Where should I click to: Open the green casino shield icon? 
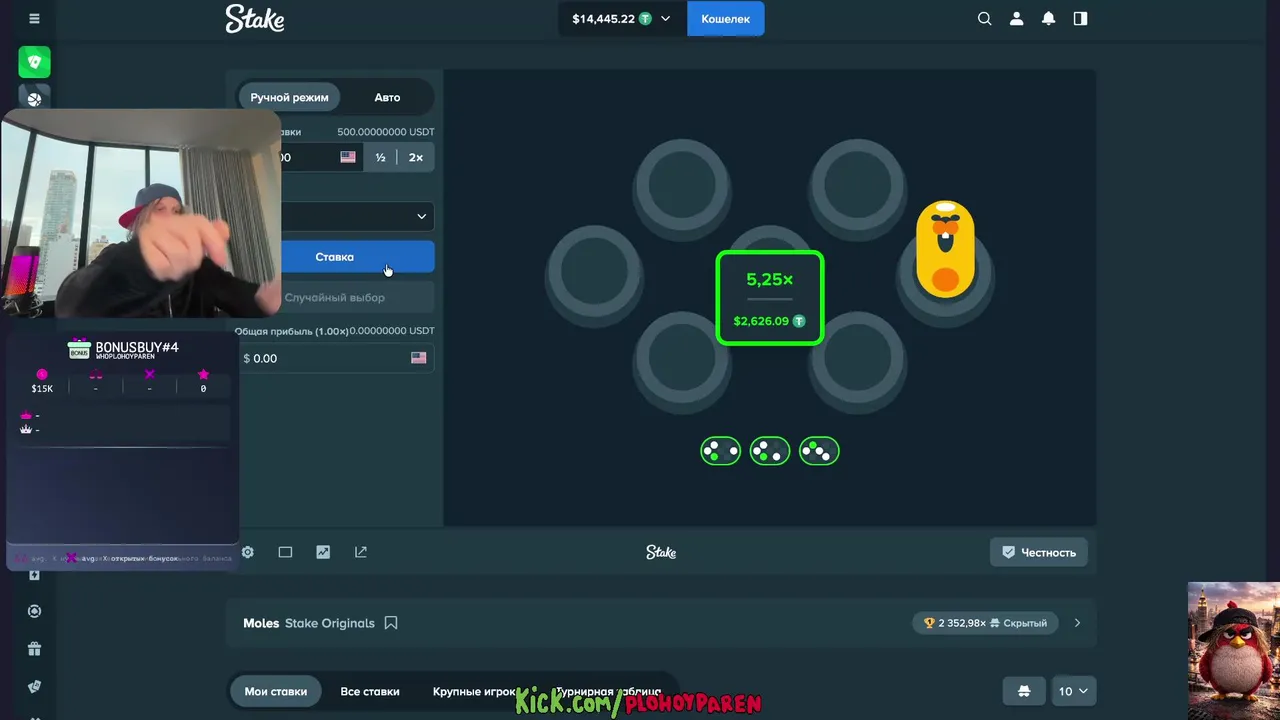34,62
